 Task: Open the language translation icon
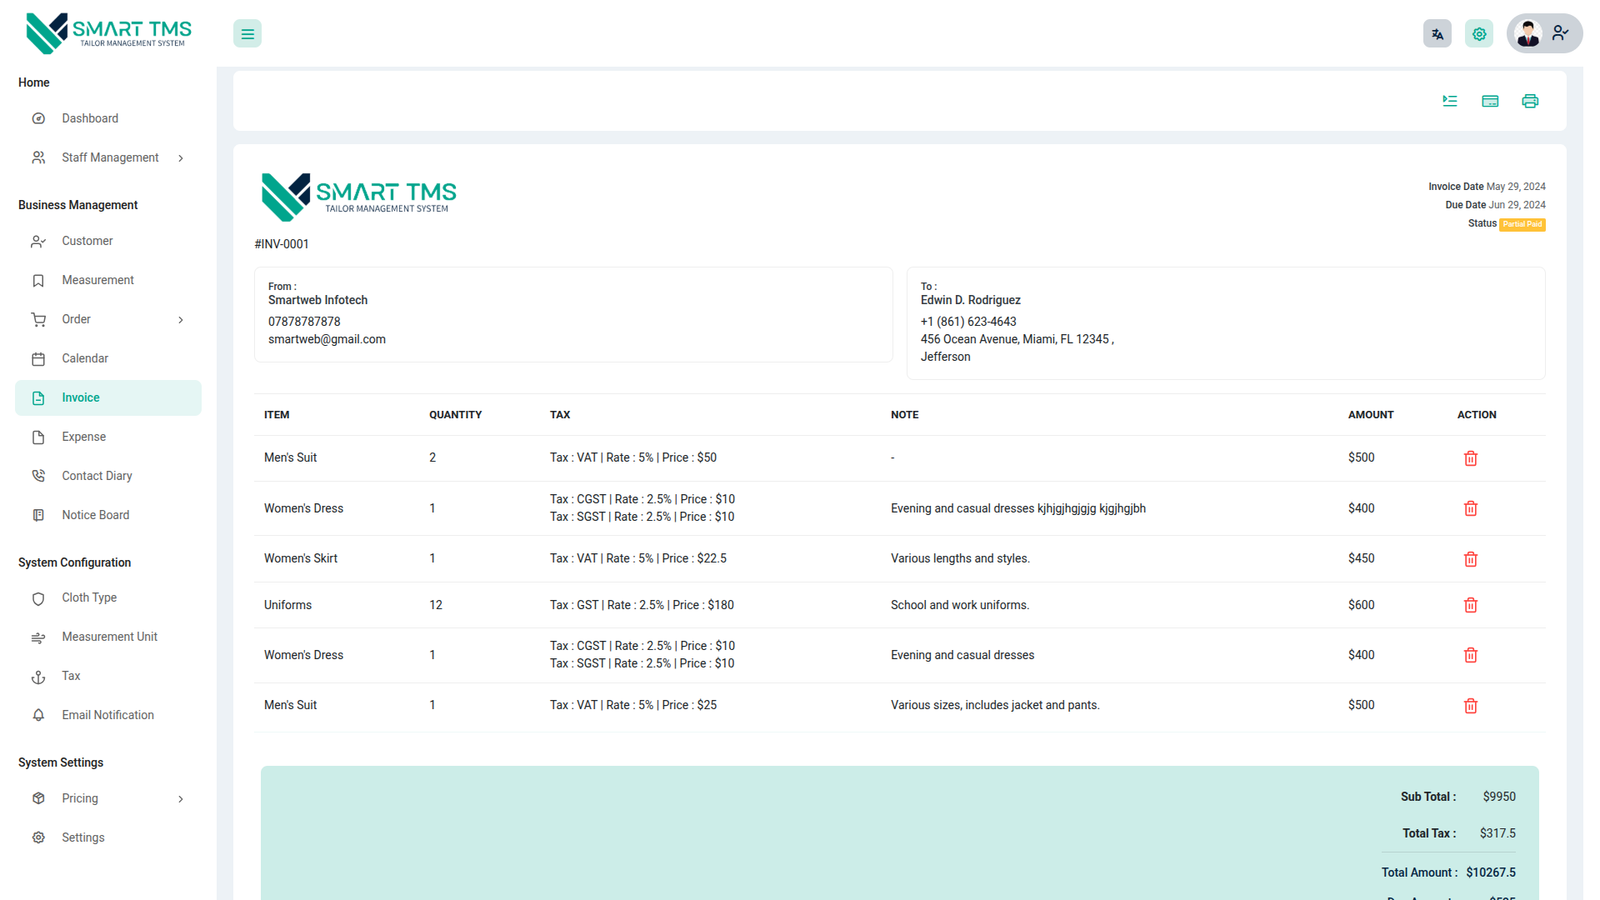[x=1437, y=34]
